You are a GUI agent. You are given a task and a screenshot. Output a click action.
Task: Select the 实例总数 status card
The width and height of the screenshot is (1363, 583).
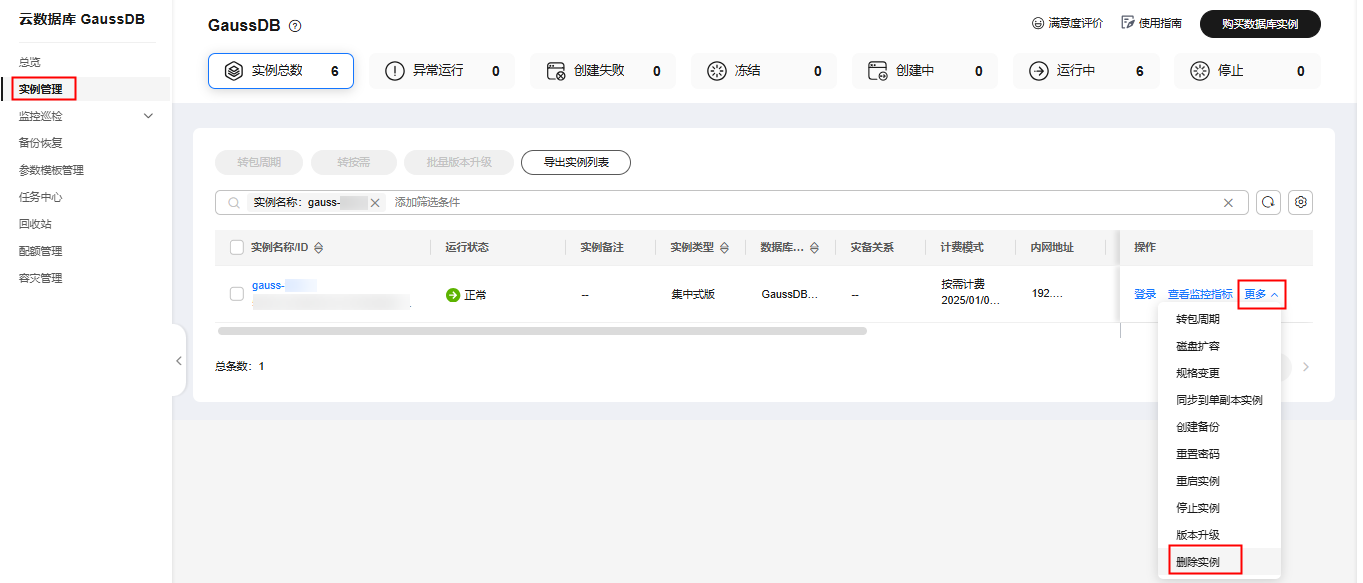point(281,71)
